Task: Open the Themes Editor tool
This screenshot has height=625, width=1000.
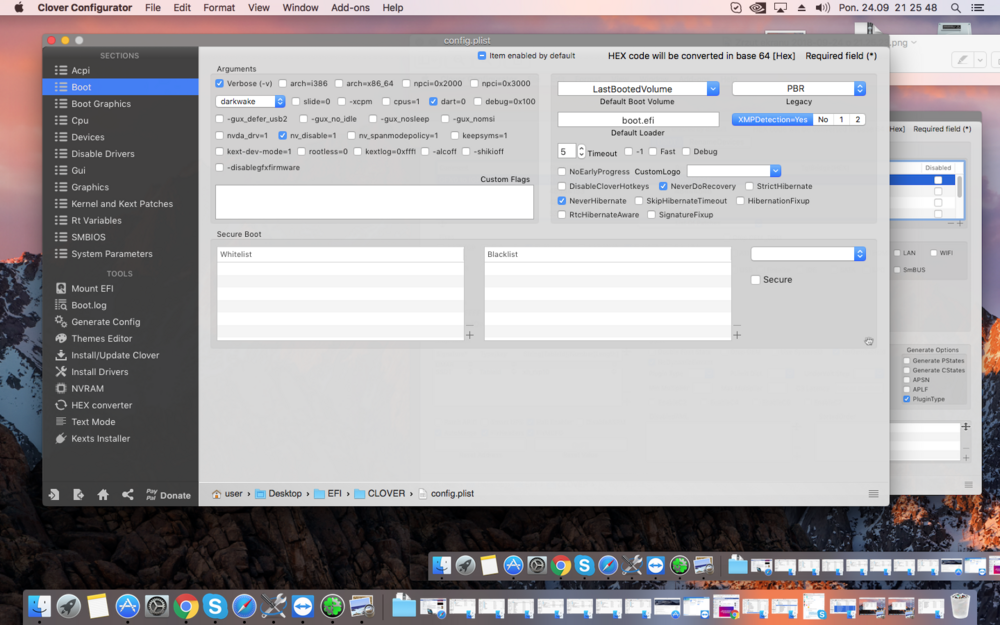Action: 101,339
